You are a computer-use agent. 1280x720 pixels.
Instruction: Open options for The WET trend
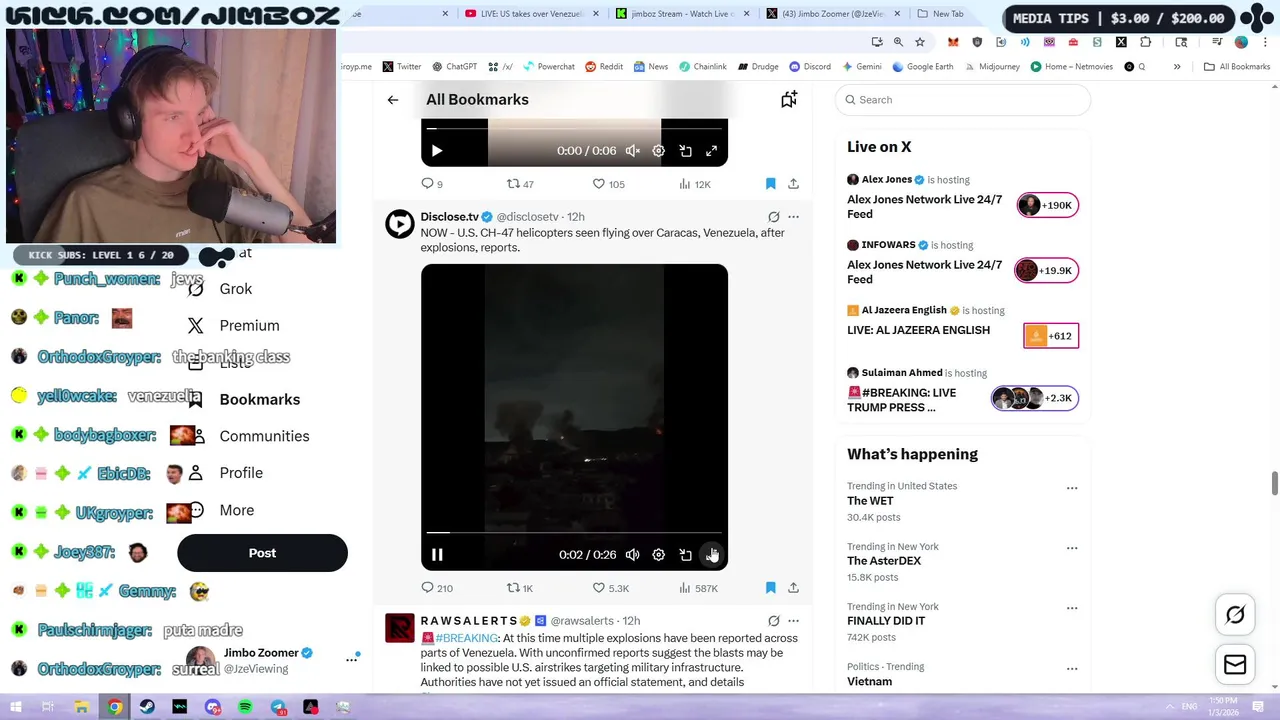pos(1072,488)
